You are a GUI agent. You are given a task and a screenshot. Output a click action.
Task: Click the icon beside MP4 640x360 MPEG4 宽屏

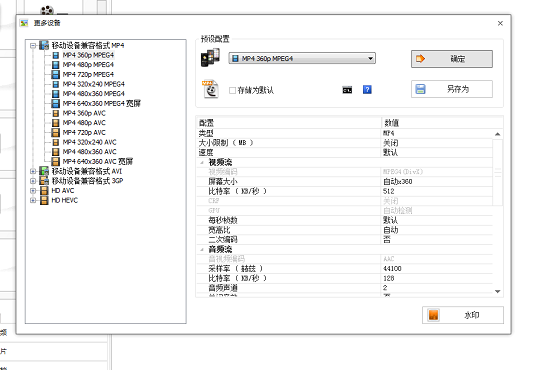[x=55, y=103]
